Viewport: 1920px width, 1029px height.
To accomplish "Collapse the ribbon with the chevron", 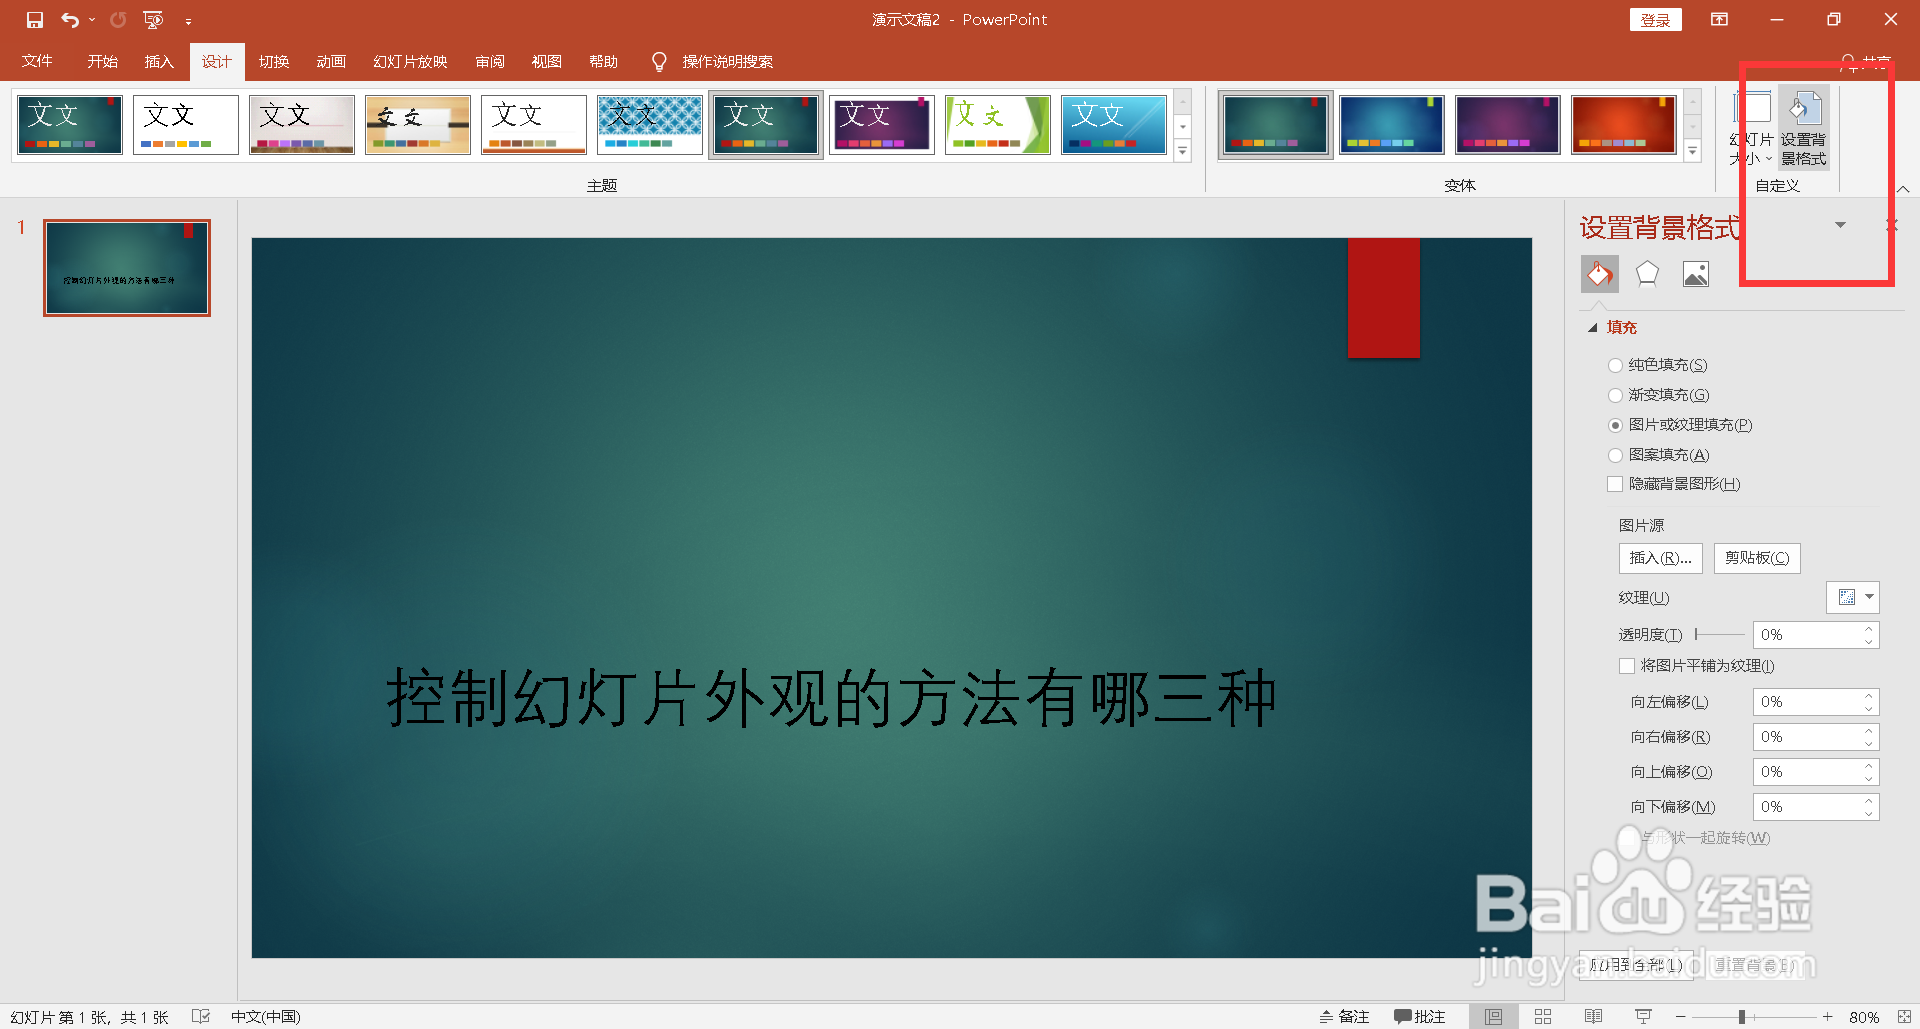I will click(1903, 188).
